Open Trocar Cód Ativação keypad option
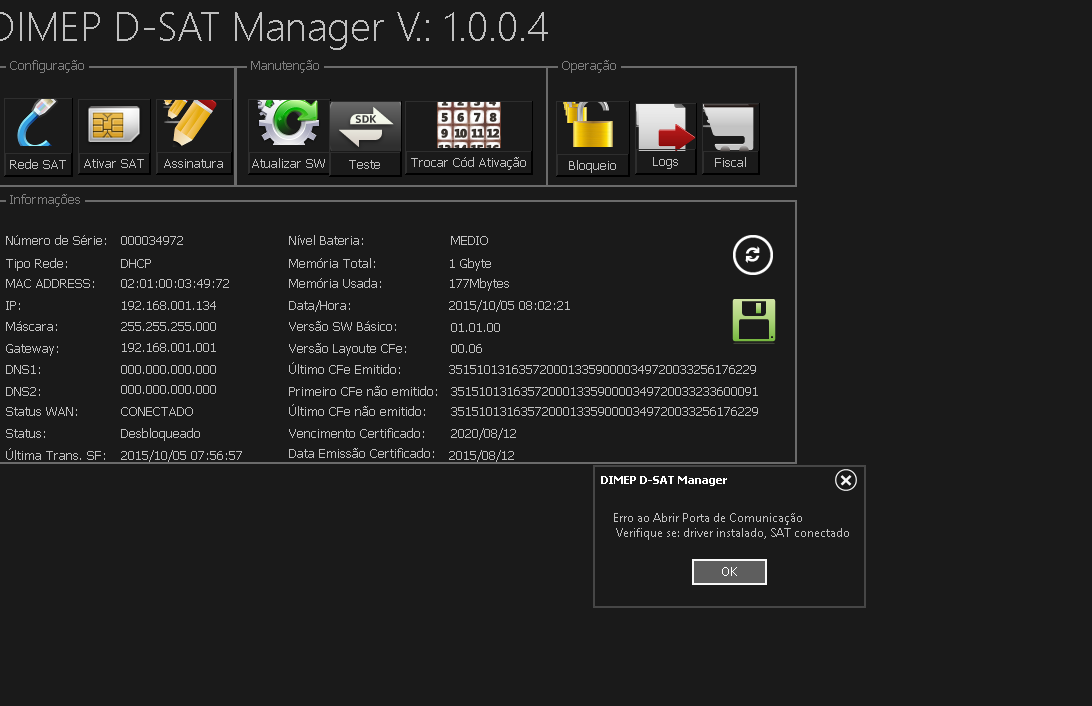The height and width of the screenshot is (706, 1092). click(x=469, y=137)
